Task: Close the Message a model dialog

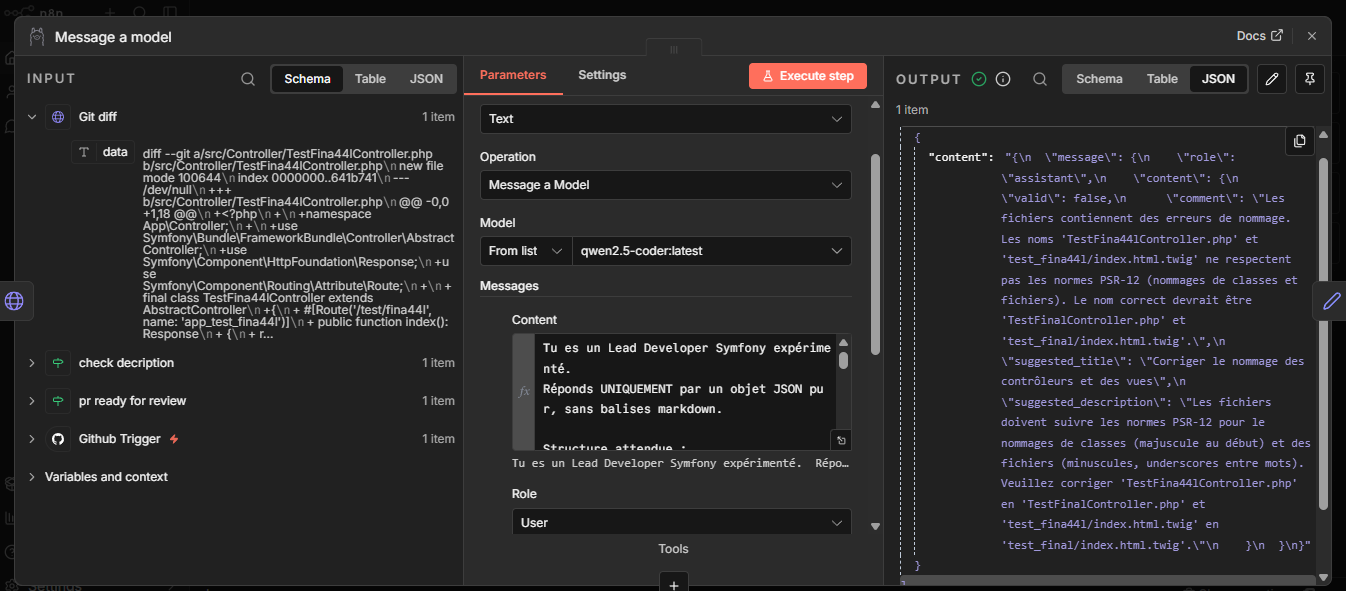Action: click(1312, 36)
